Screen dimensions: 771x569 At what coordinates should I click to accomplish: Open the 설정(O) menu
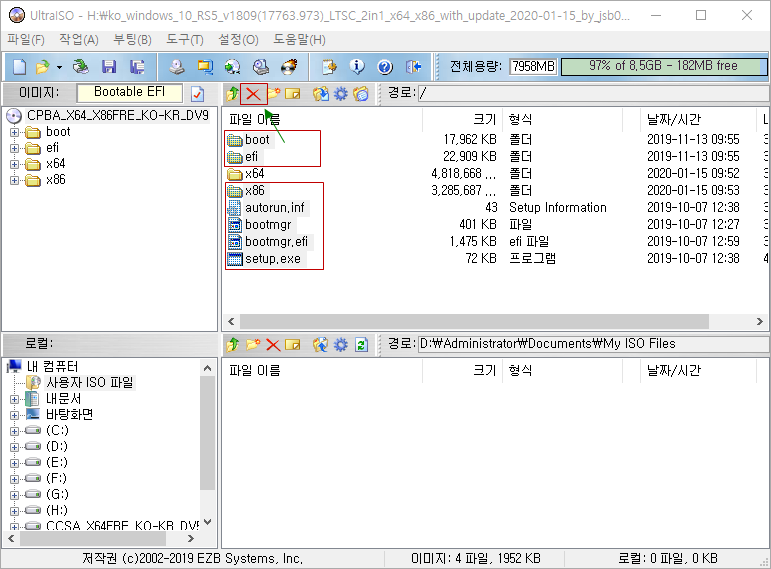tap(238, 40)
